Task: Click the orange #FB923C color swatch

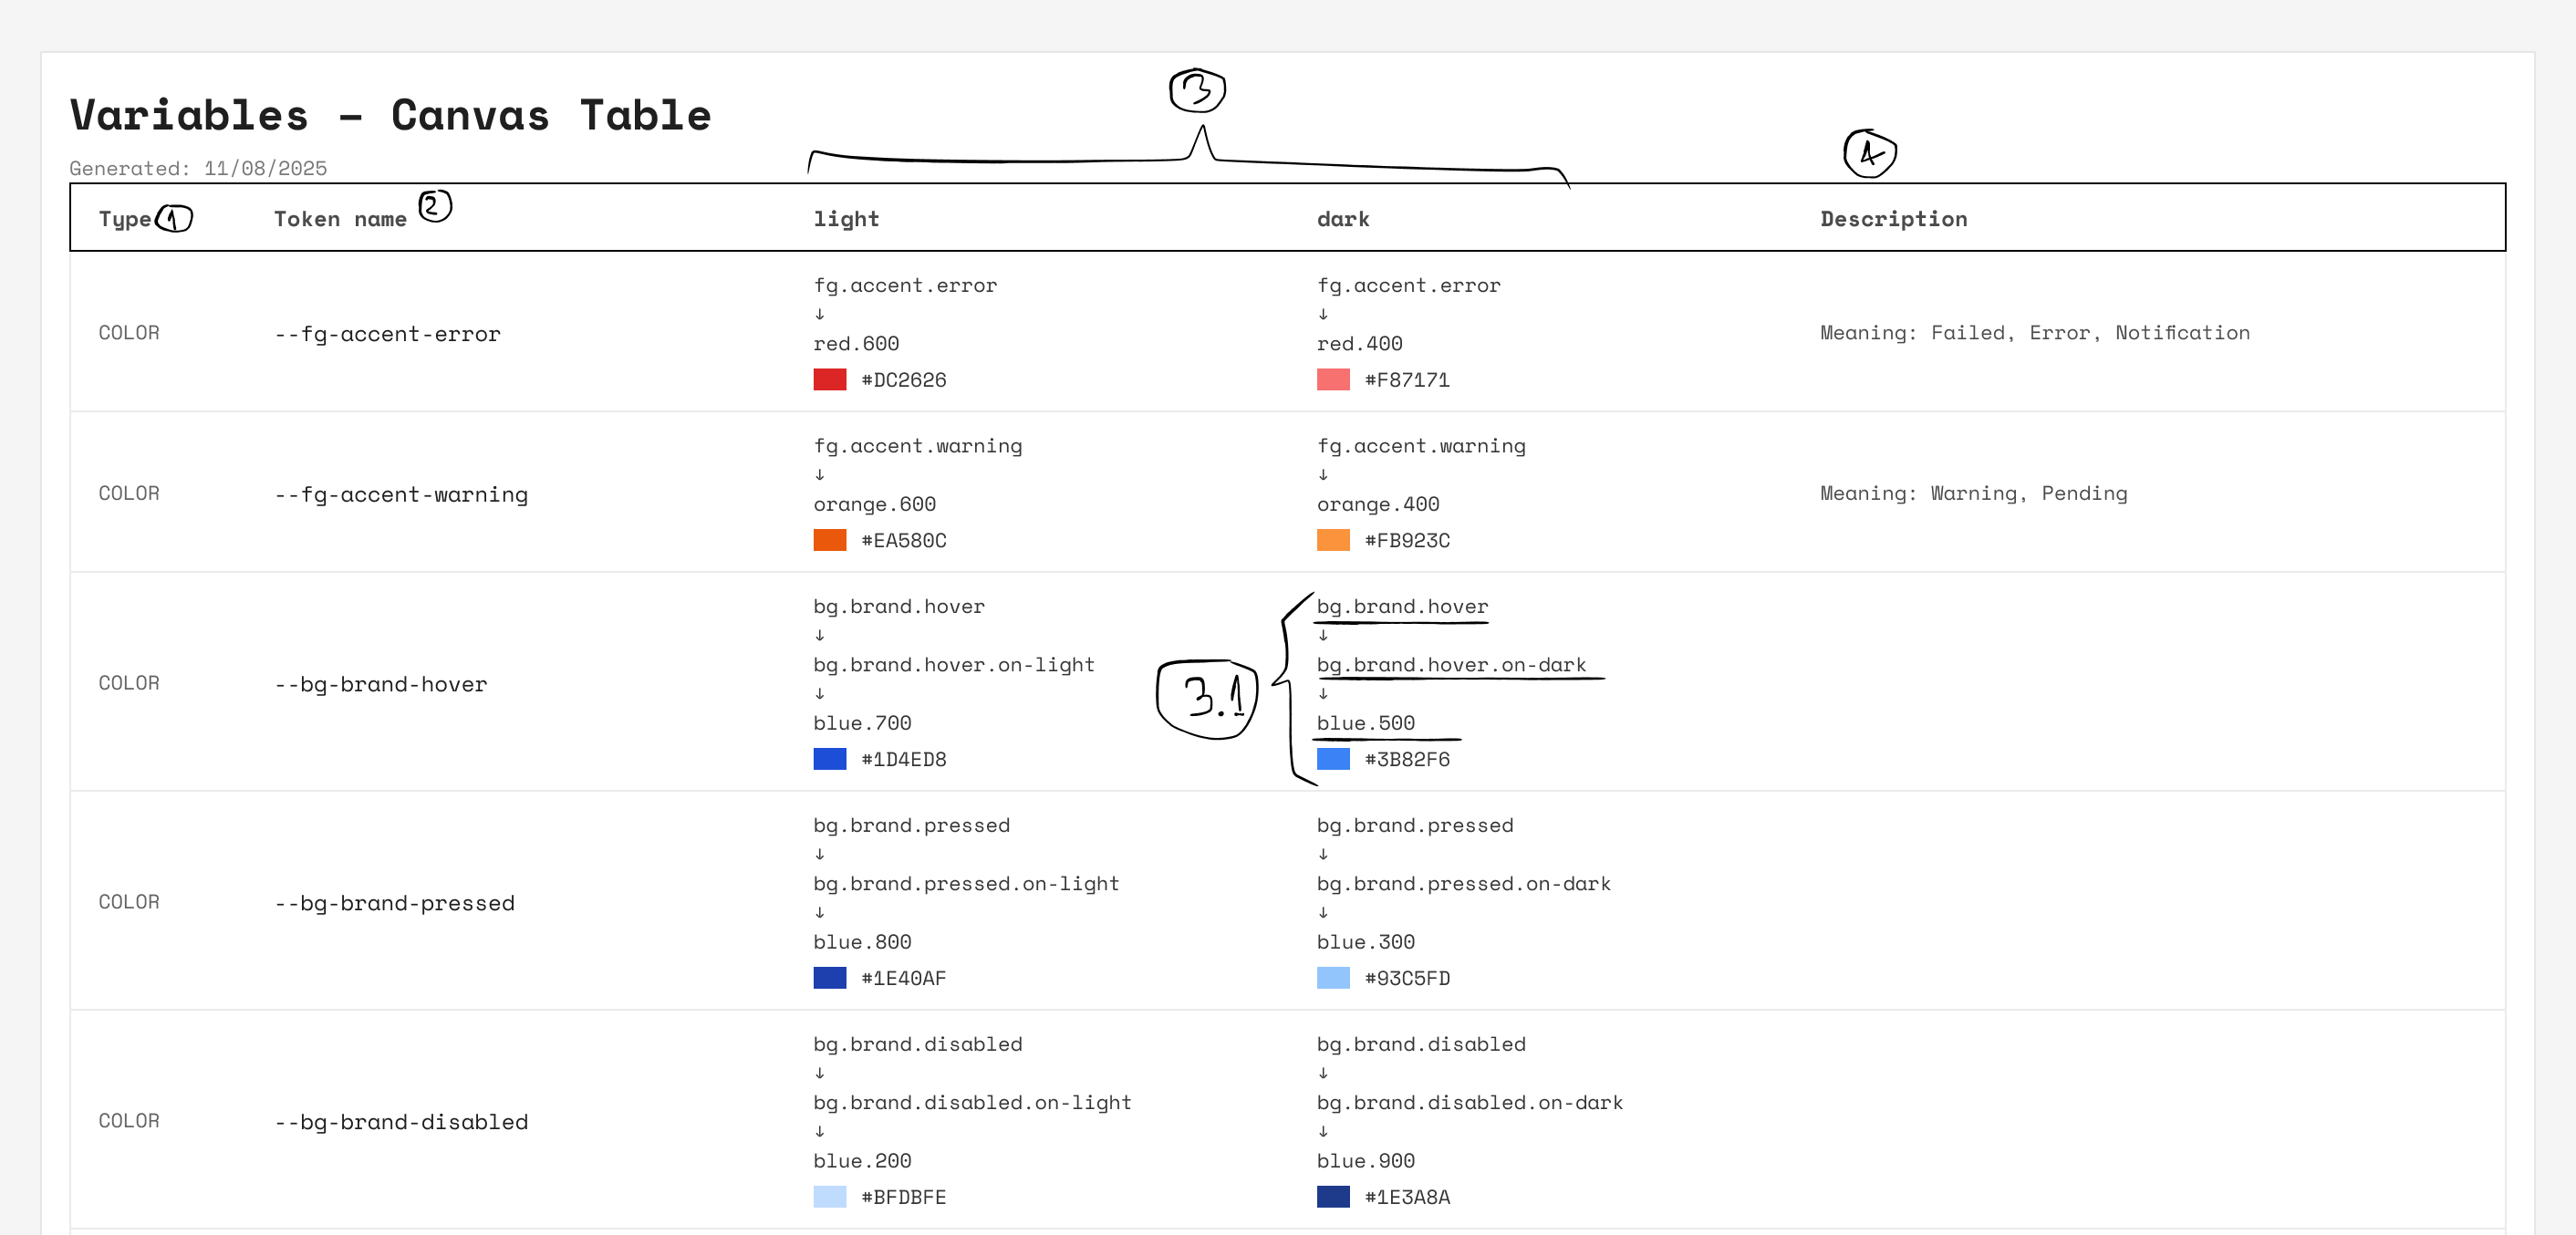Action: point(1332,540)
